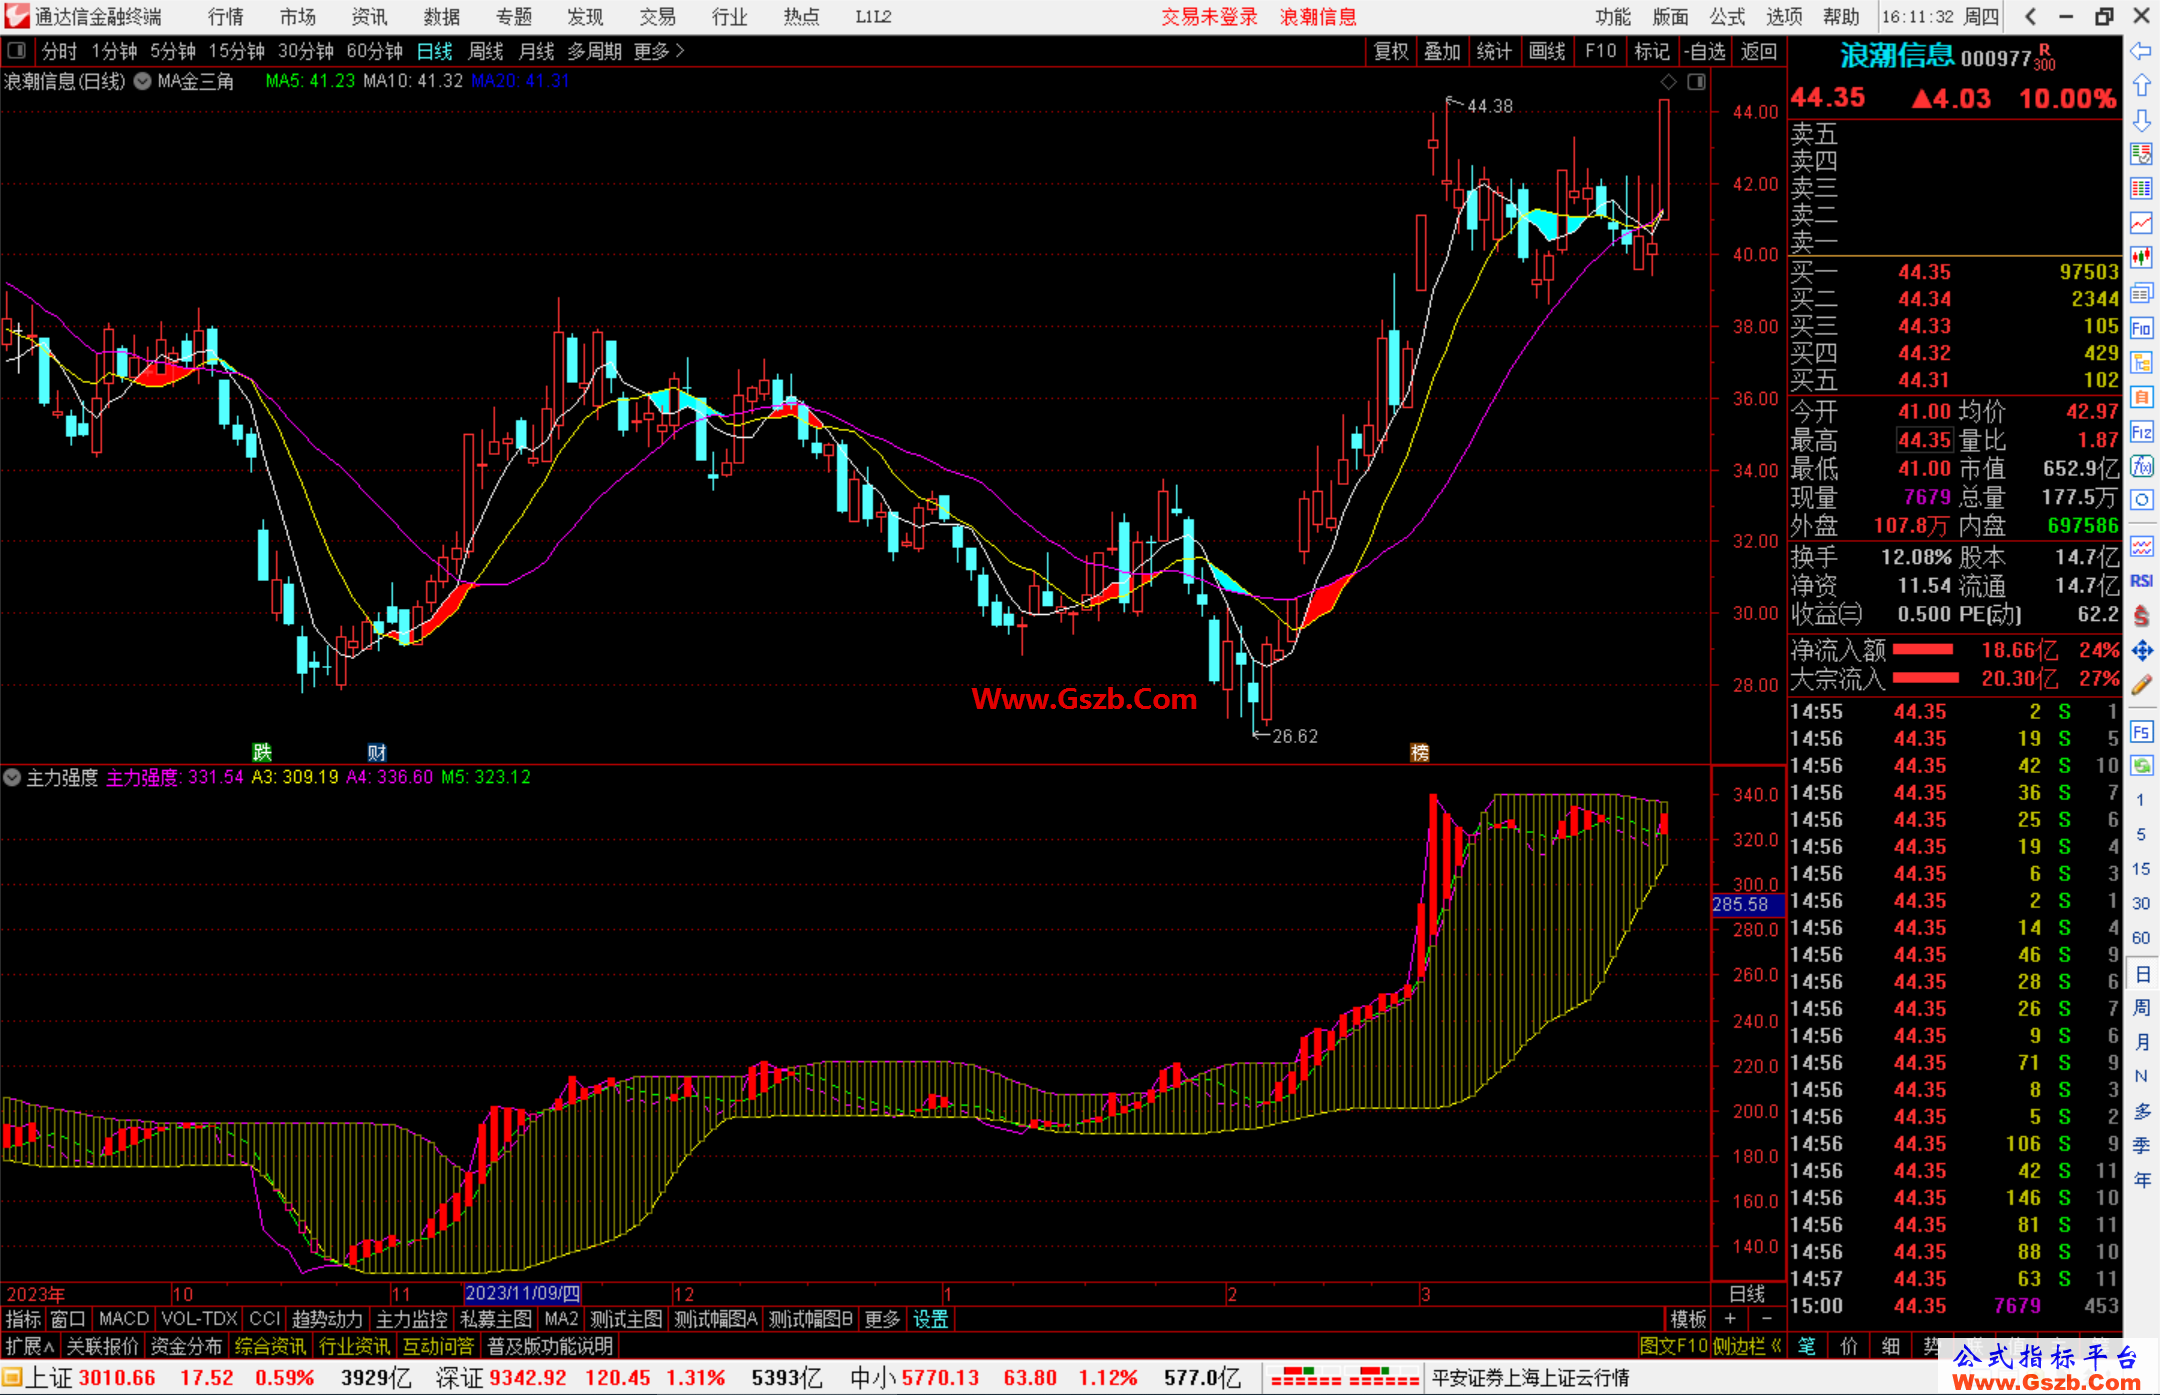
Task: Click the F10 company info sidebar icon
Action: [2141, 328]
